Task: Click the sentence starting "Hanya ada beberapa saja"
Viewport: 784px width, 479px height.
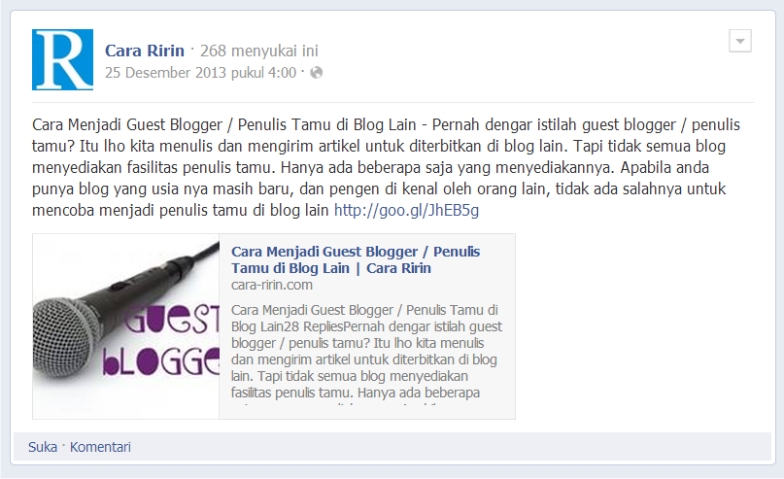Action: (x=446, y=168)
